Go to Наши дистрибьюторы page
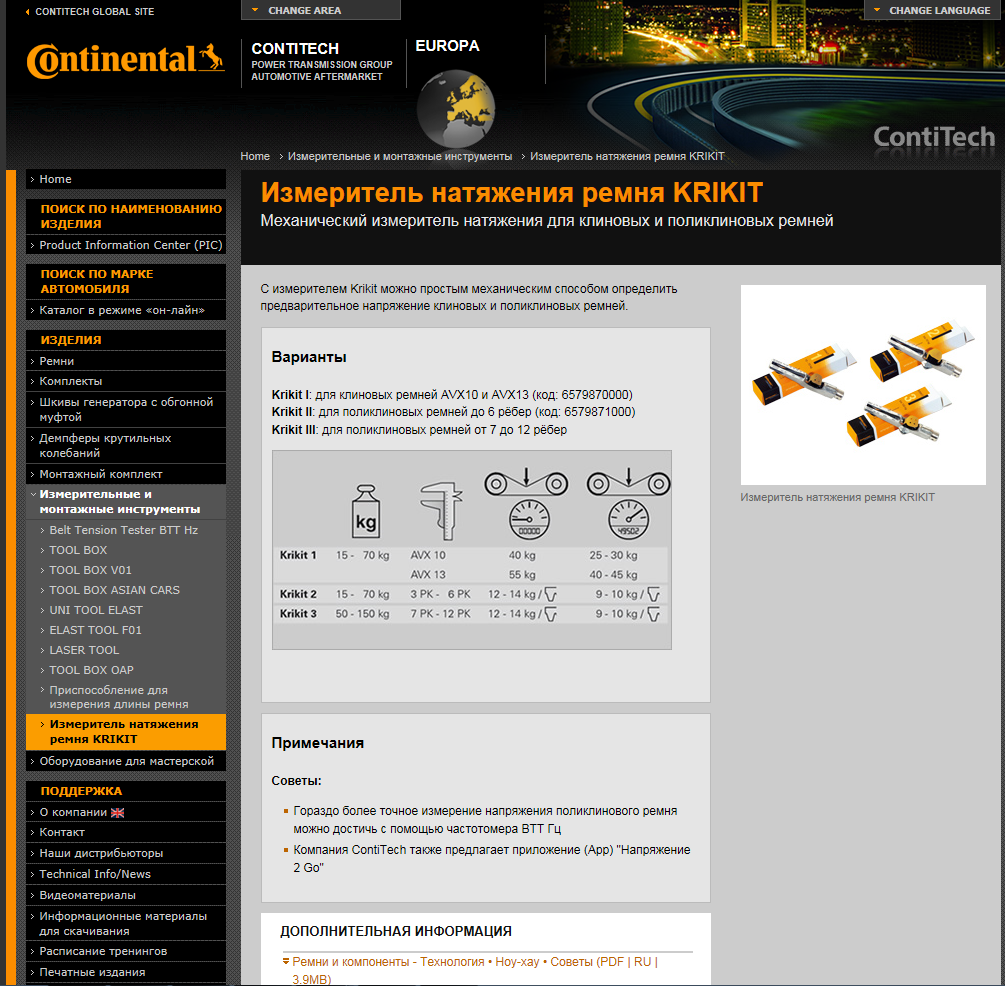Screen dimensions: 1005x986 point(101,853)
